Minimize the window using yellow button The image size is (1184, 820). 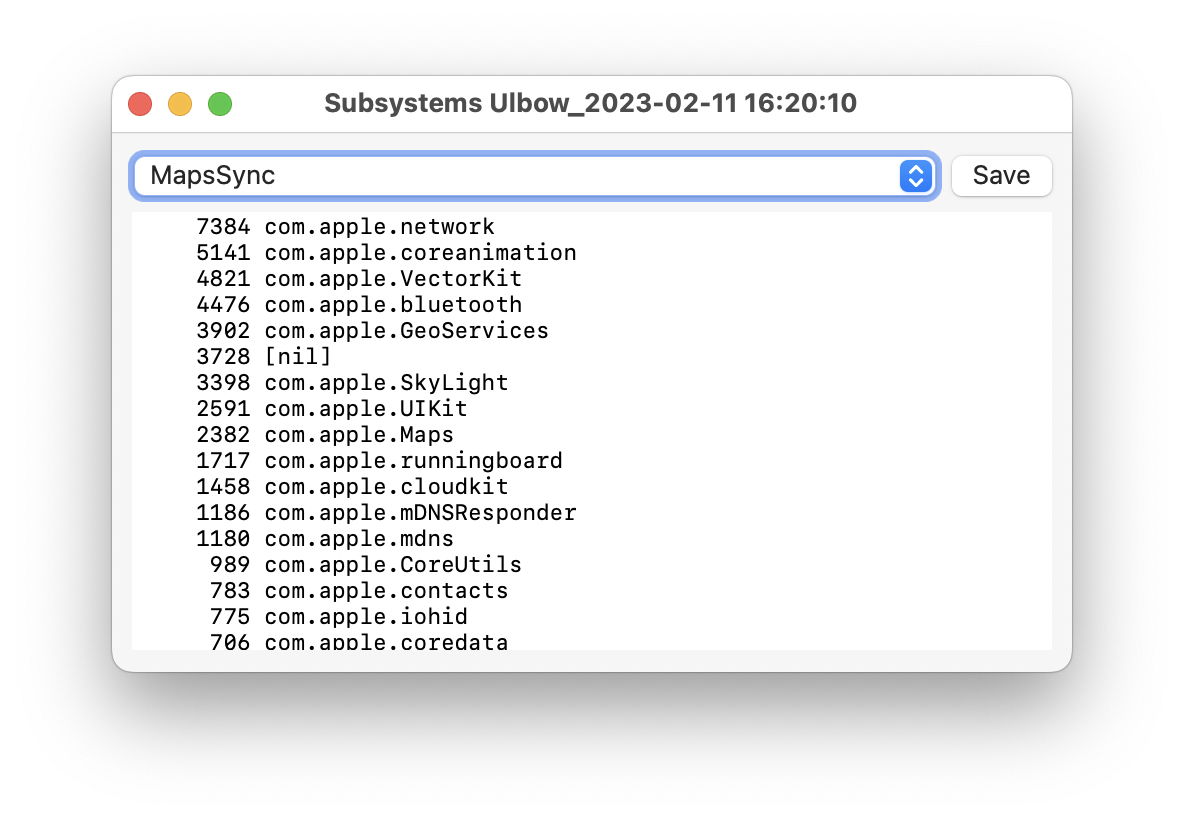[x=180, y=104]
